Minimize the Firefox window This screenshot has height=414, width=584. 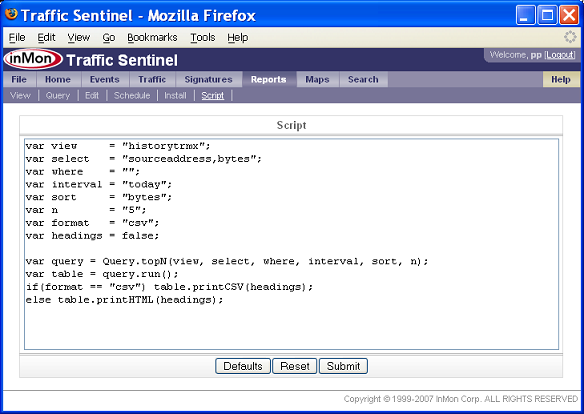click(x=526, y=15)
